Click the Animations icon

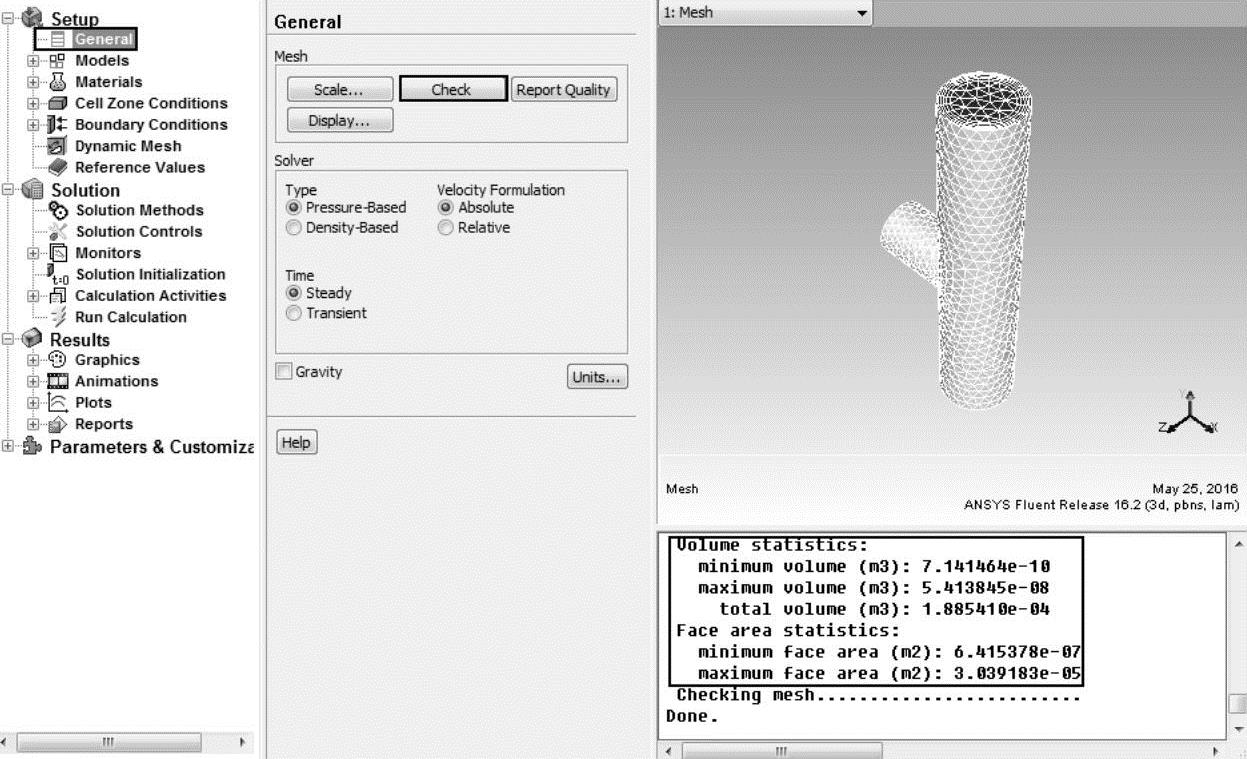58,381
